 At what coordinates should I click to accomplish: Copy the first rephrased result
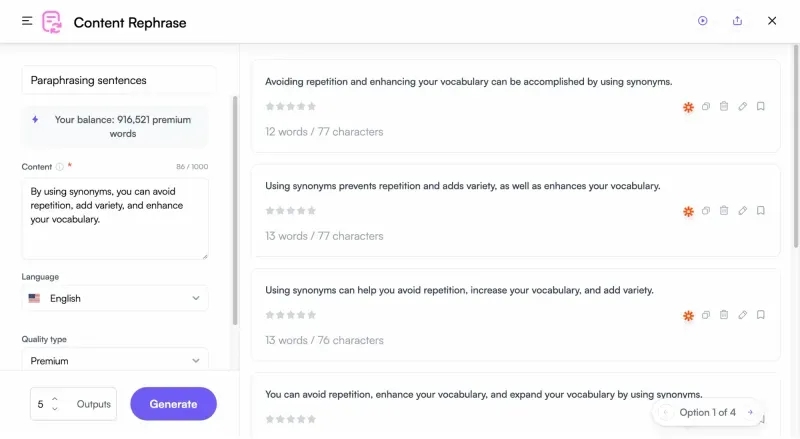706,106
